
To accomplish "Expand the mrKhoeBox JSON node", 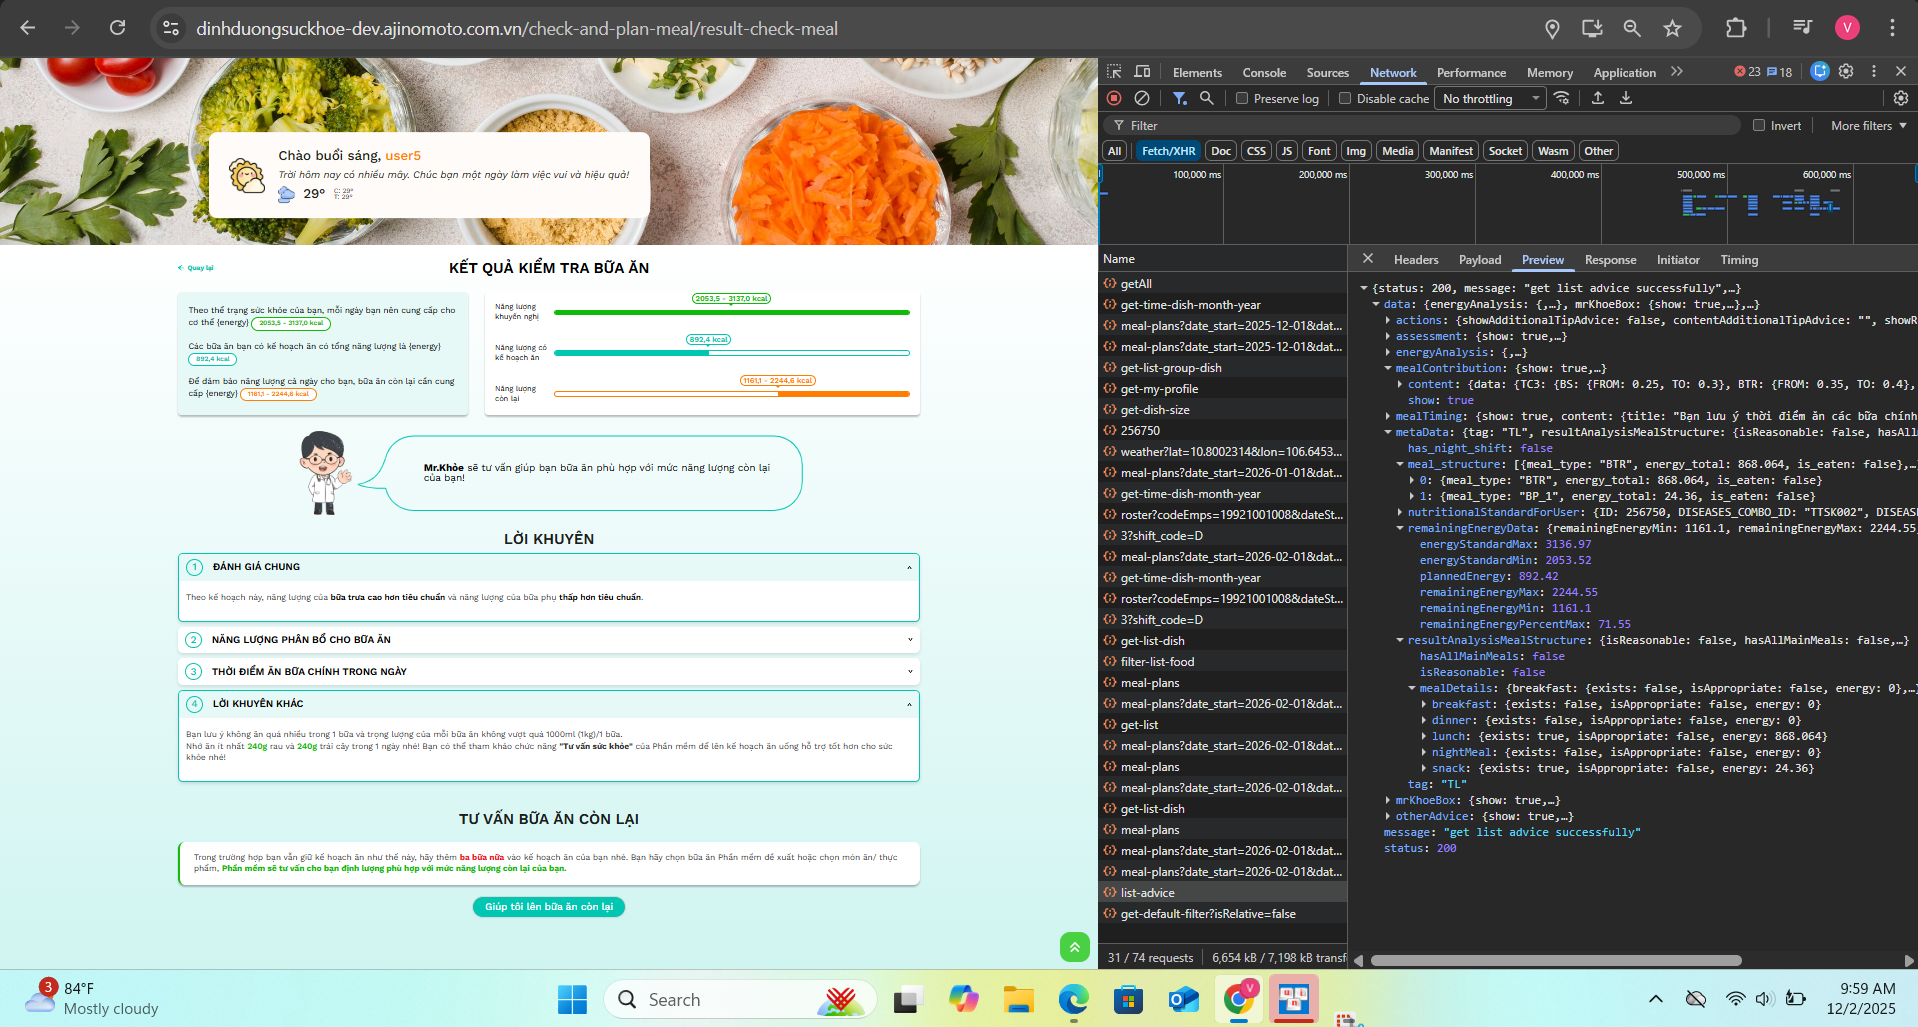I will point(1388,800).
